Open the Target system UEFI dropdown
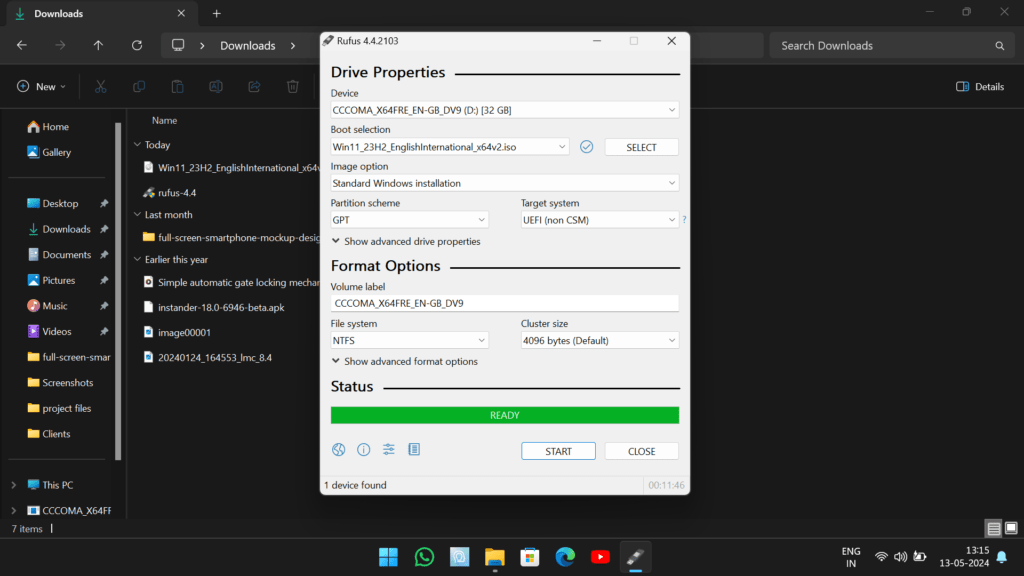 point(600,220)
